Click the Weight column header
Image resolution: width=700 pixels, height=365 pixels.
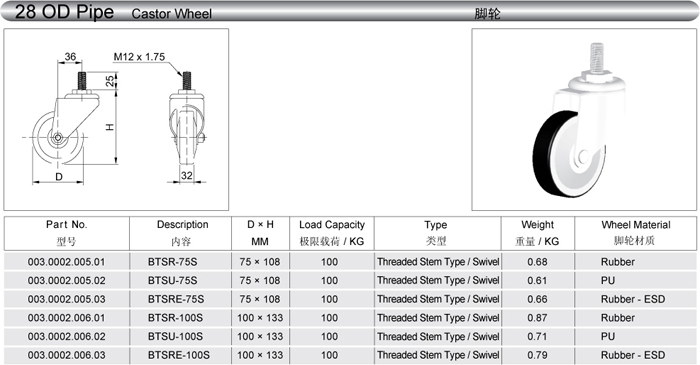(538, 233)
